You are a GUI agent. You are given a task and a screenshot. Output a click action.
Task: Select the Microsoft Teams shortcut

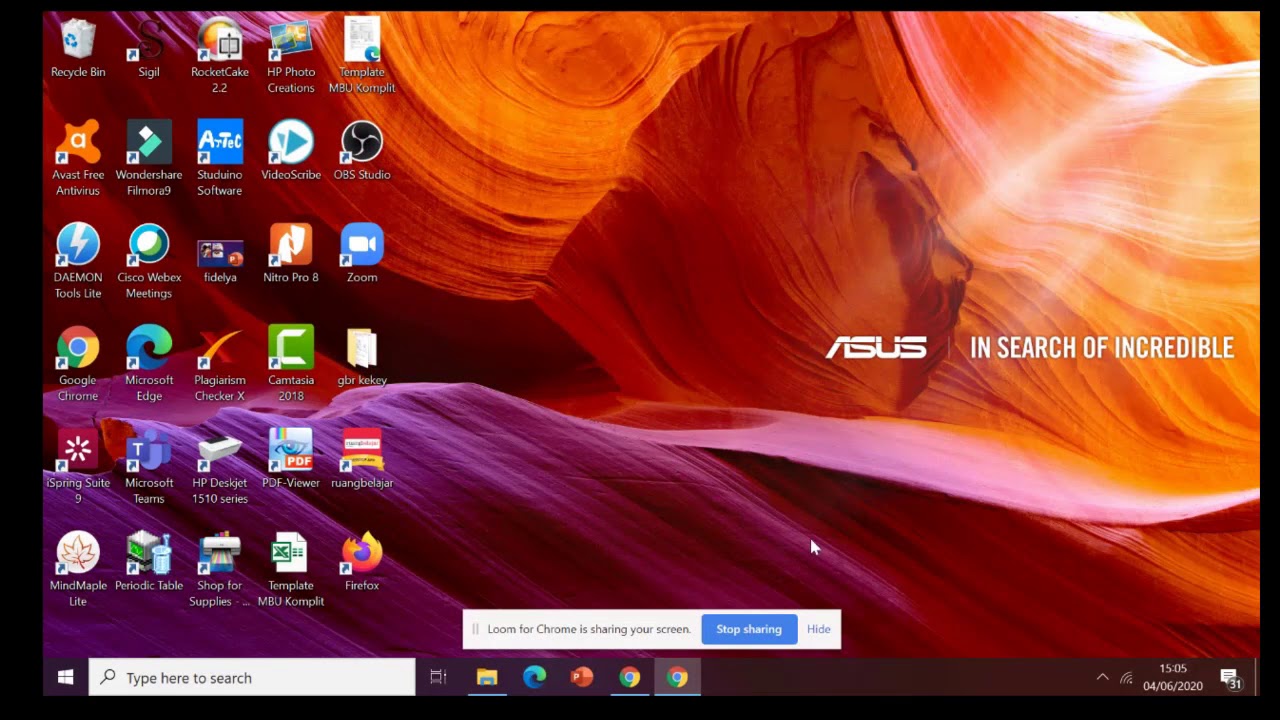(x=149, y=467)
